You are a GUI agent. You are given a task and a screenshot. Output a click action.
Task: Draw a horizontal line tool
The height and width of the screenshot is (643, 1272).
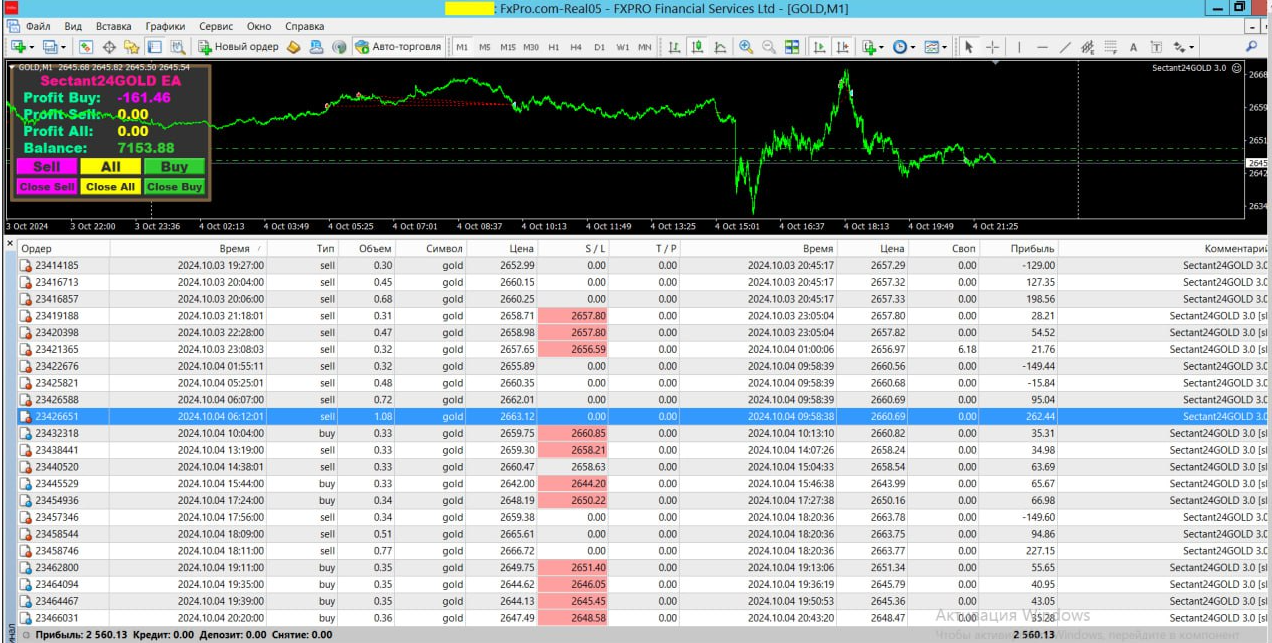pyautogui.click(x=1042, y=47)
